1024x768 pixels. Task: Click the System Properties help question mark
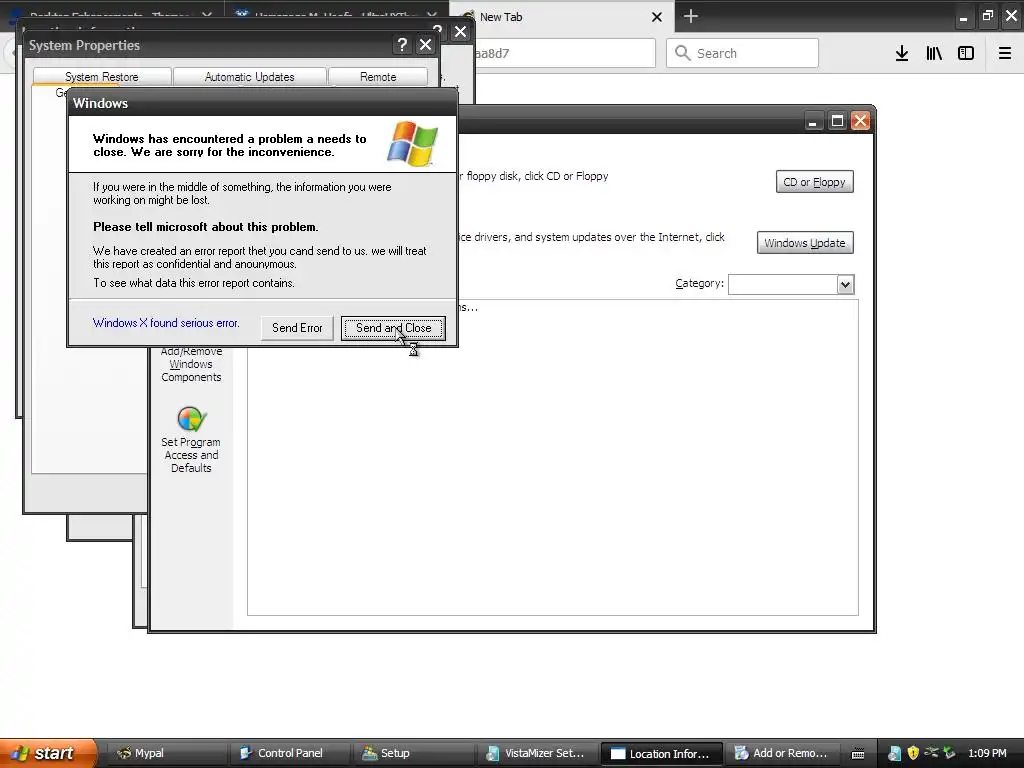tap(402, 44)
